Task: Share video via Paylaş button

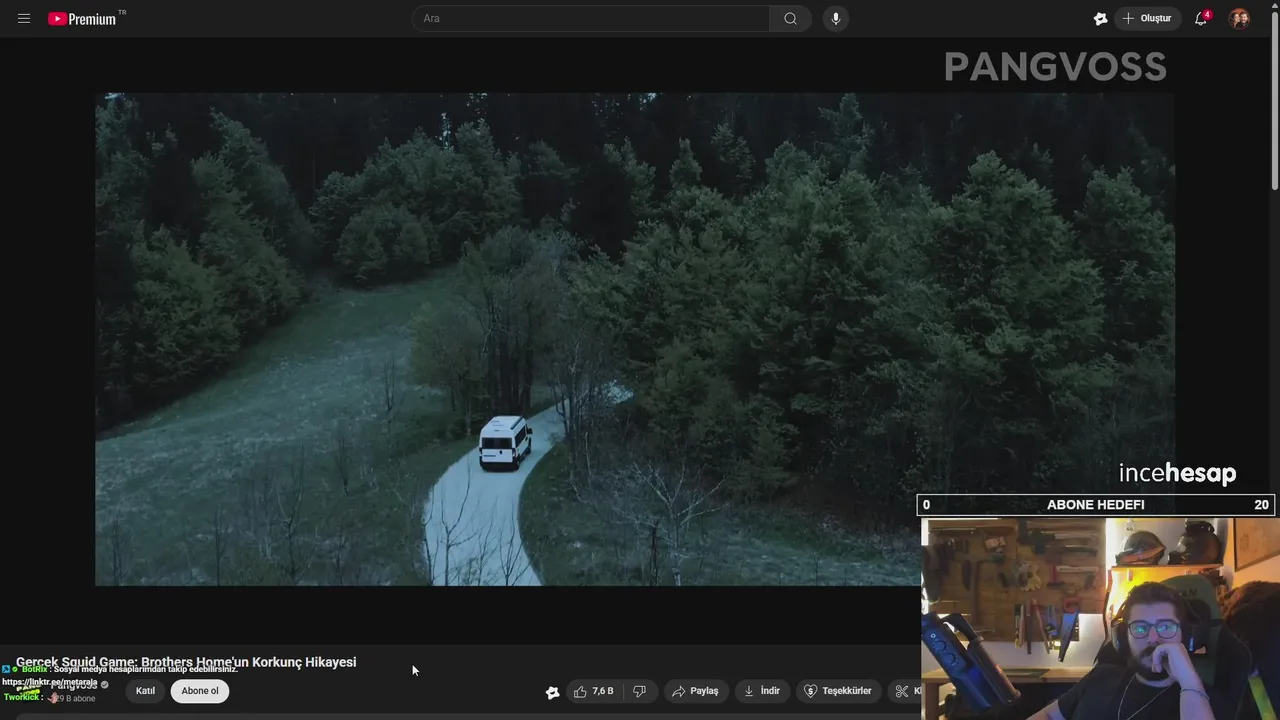Action: click(695, 691)
